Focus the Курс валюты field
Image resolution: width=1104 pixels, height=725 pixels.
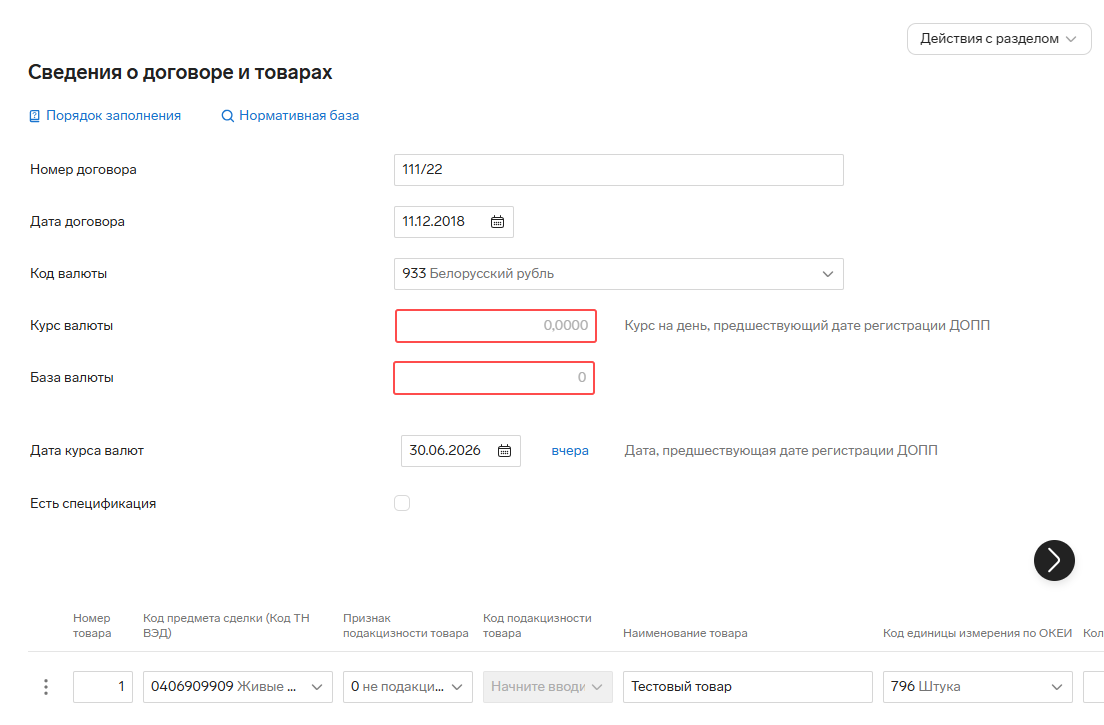coord(496,326)
